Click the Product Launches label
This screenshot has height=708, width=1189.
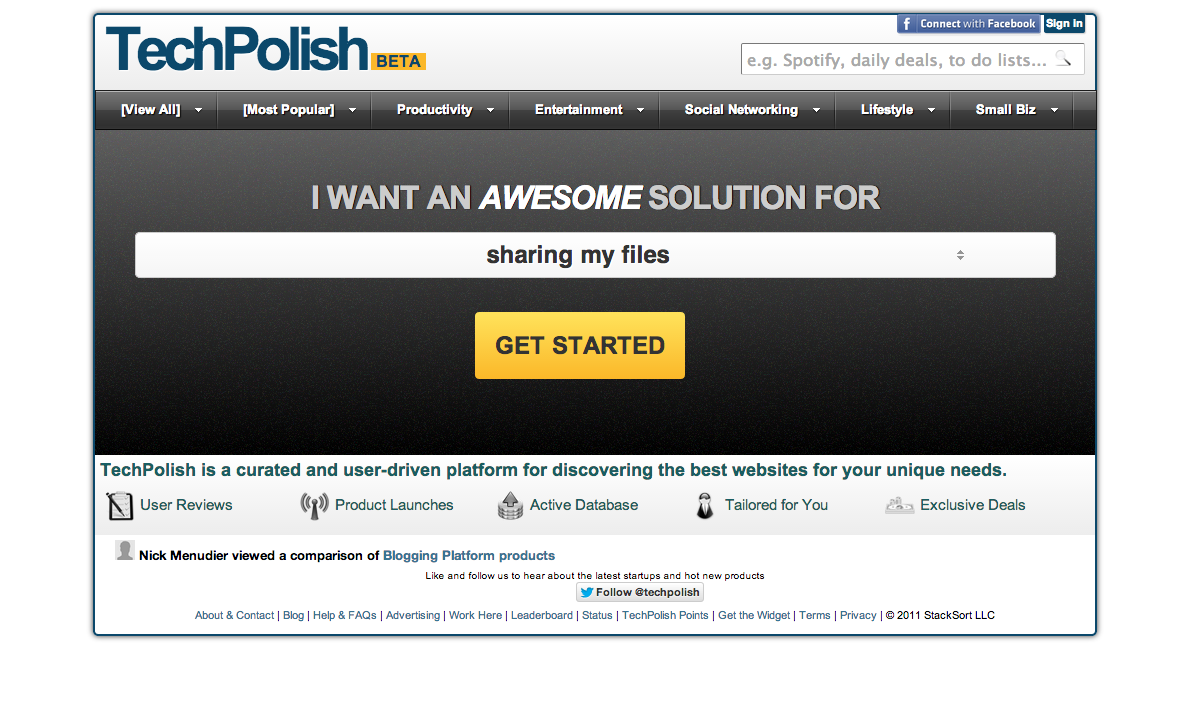tap(394, 505)
